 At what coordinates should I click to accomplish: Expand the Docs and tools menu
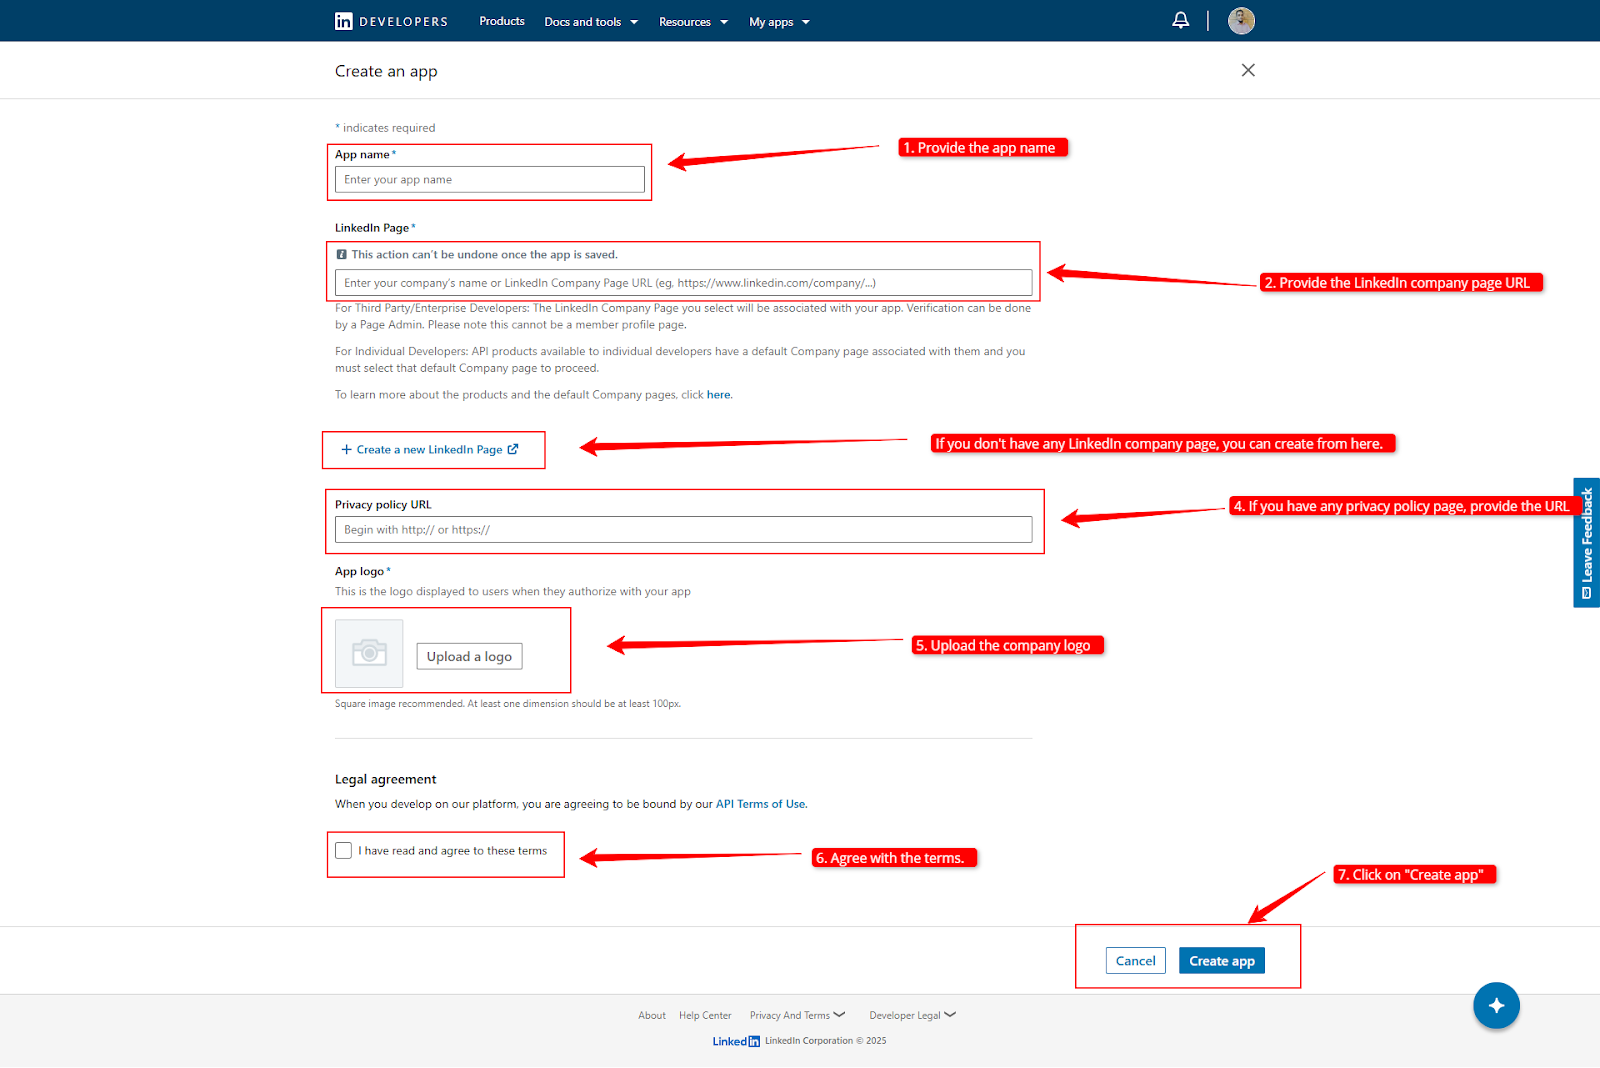click(x=591, y=22)
